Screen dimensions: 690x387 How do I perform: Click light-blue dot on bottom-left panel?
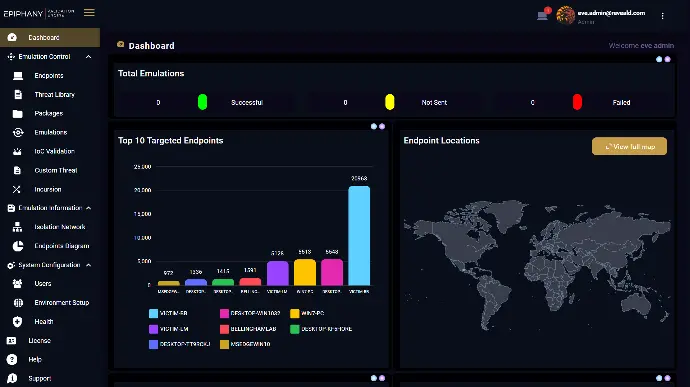[x=374, y=378]
